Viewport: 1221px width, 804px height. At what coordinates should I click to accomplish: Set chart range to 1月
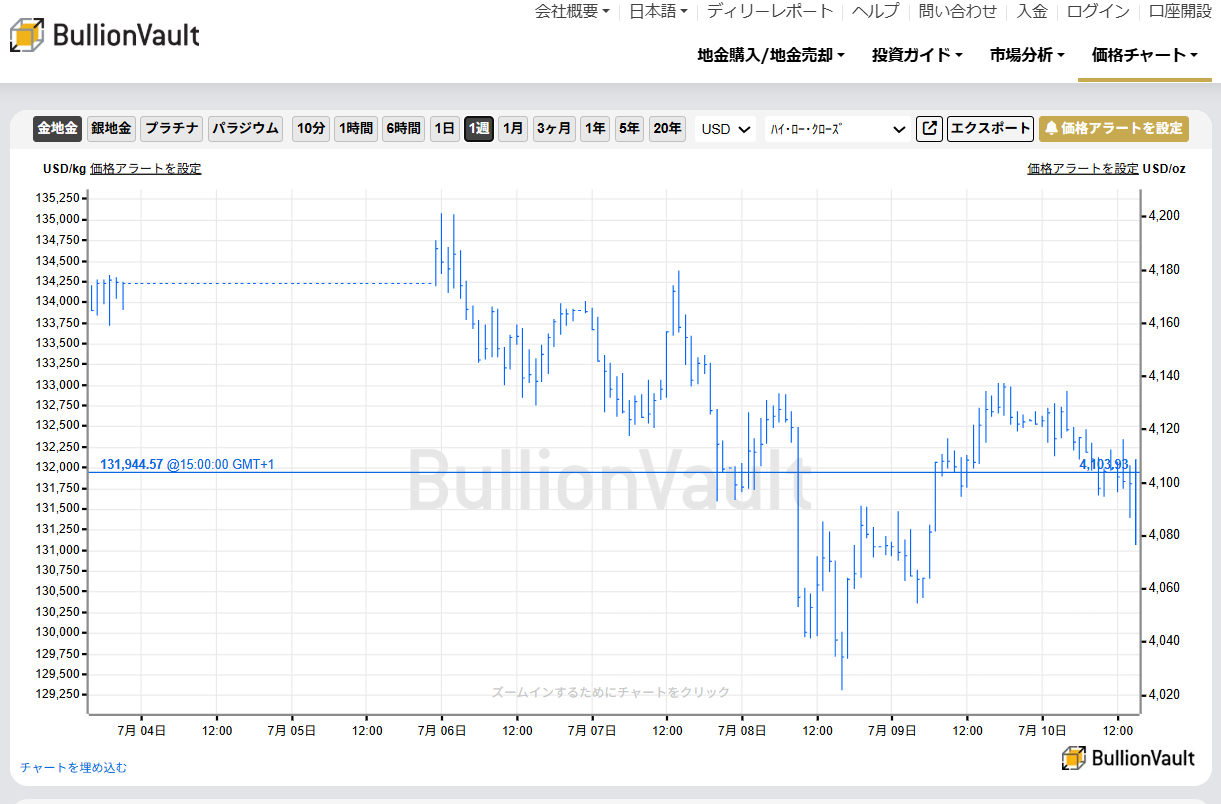tap(513, 129)
